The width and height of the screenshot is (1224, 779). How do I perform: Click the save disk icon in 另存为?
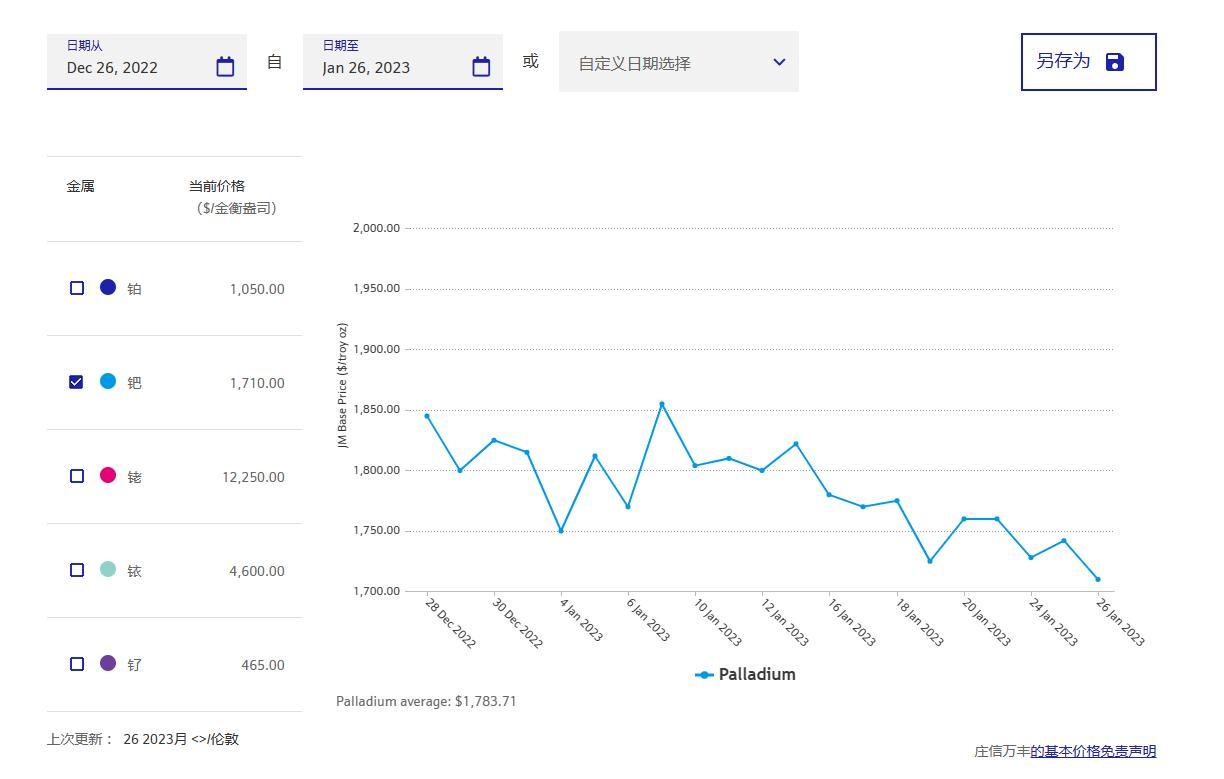pyautogui.click(x=1115, y=62)
